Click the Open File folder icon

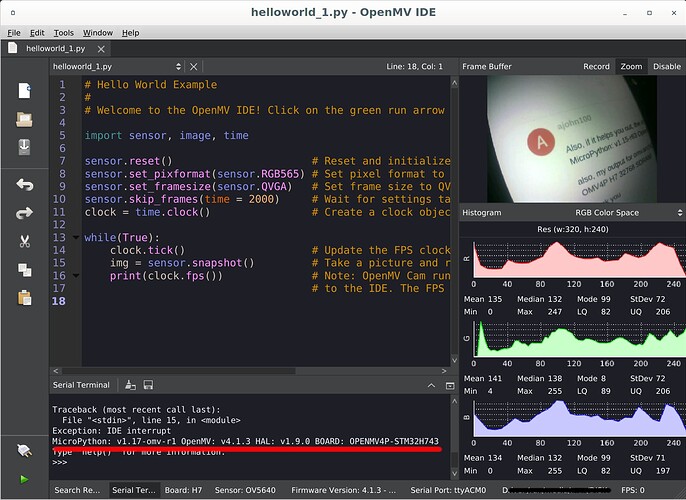24,120
